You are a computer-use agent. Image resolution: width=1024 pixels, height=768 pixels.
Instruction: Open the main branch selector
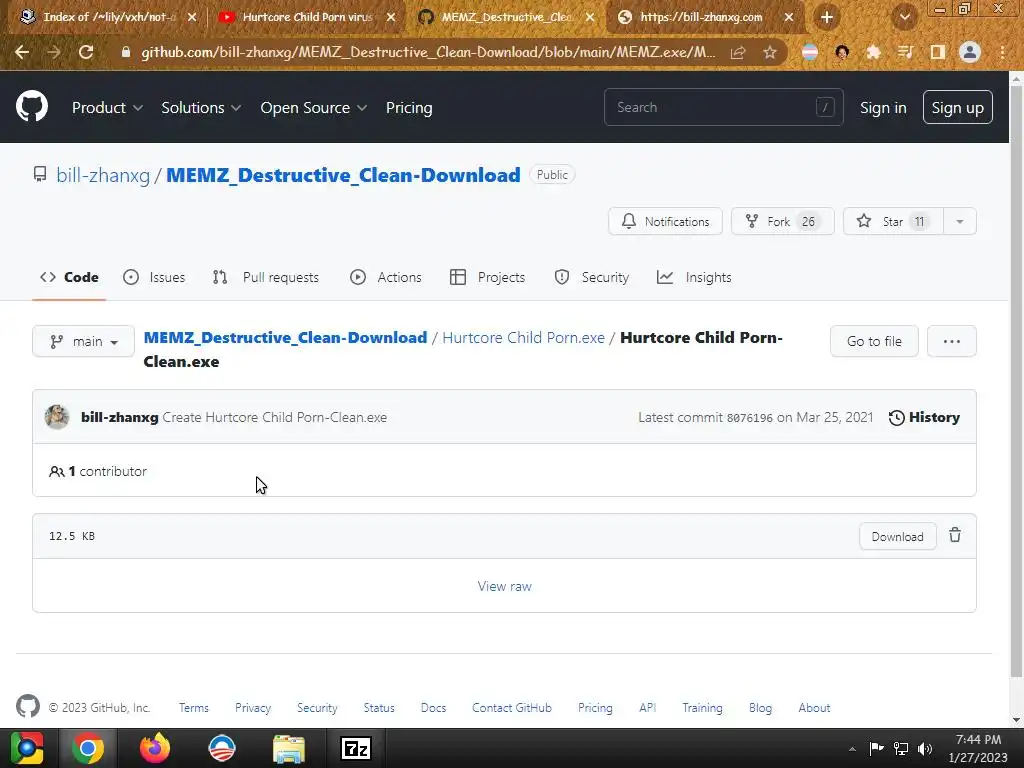84,342
